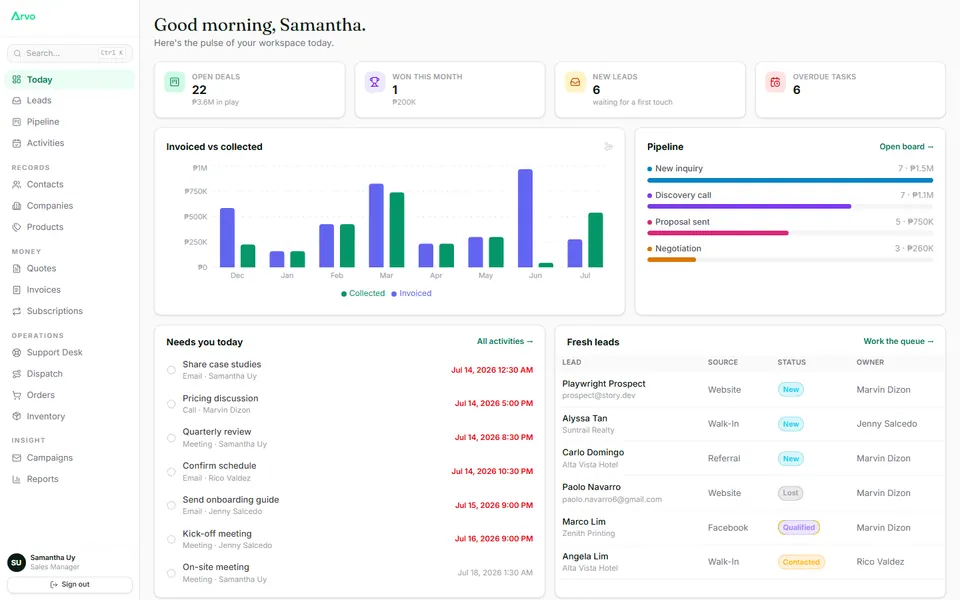Click the Discovery call progress bar

click(x=790, y=207)
